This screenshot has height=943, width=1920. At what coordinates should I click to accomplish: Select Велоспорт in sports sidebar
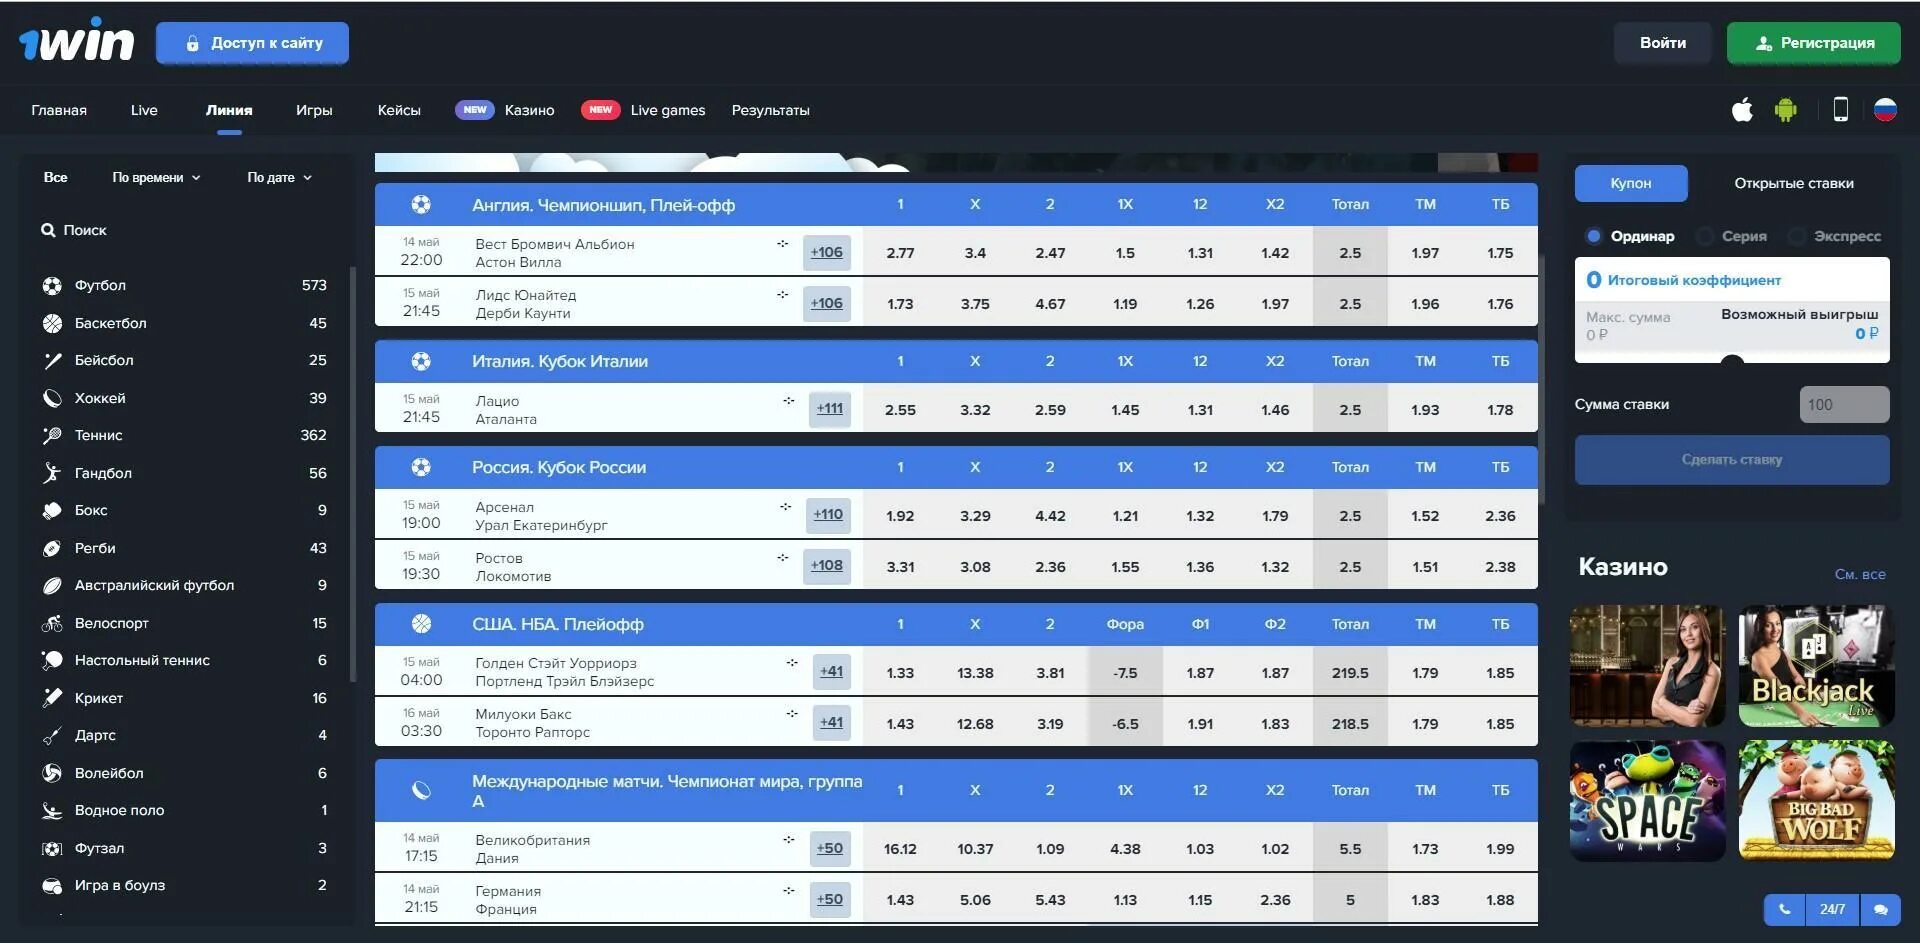(x=185, y=623)
